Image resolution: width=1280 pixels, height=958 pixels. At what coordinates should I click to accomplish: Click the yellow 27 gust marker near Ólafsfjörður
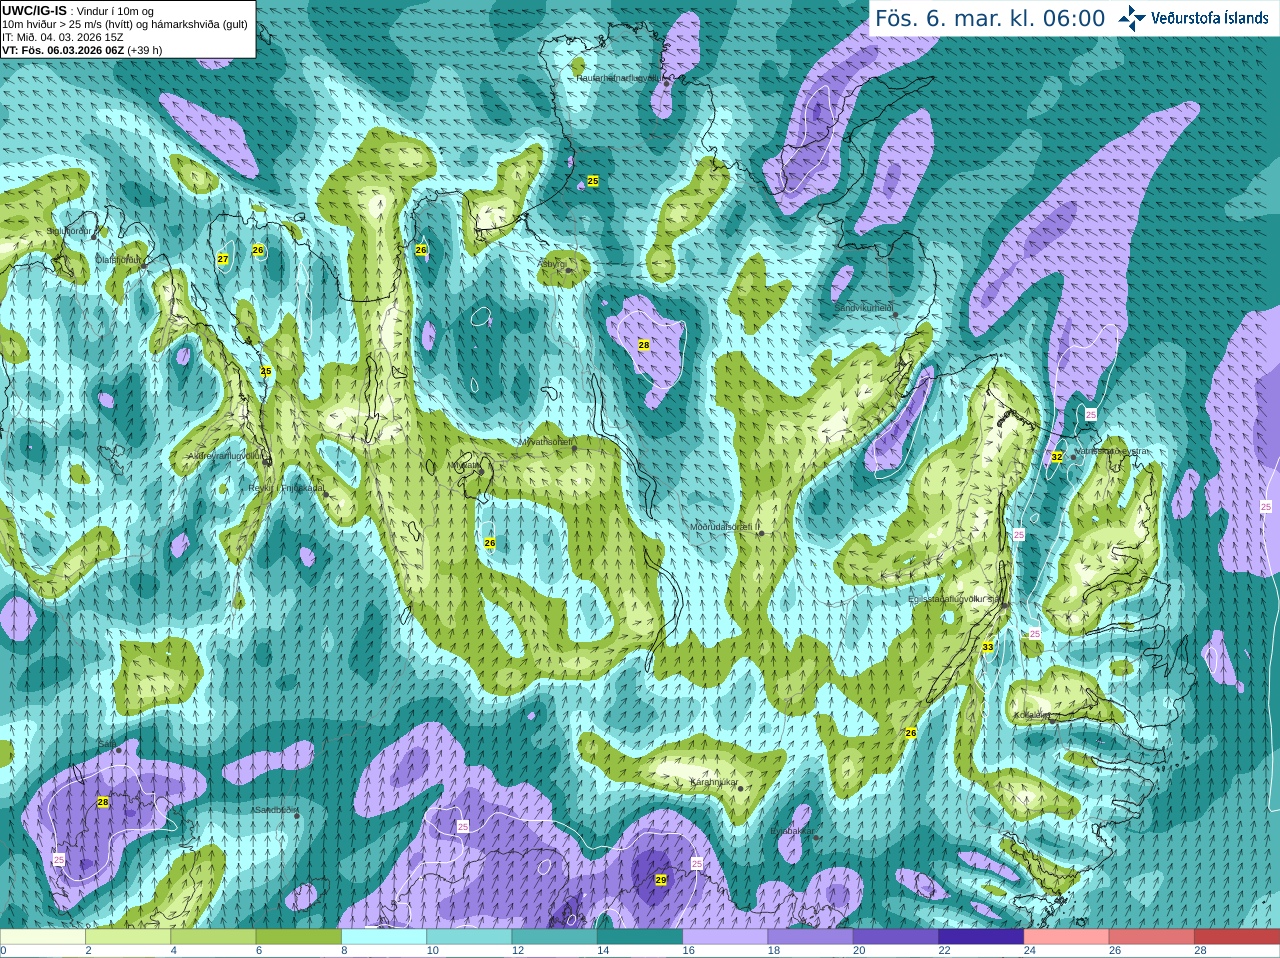[222, 259]
